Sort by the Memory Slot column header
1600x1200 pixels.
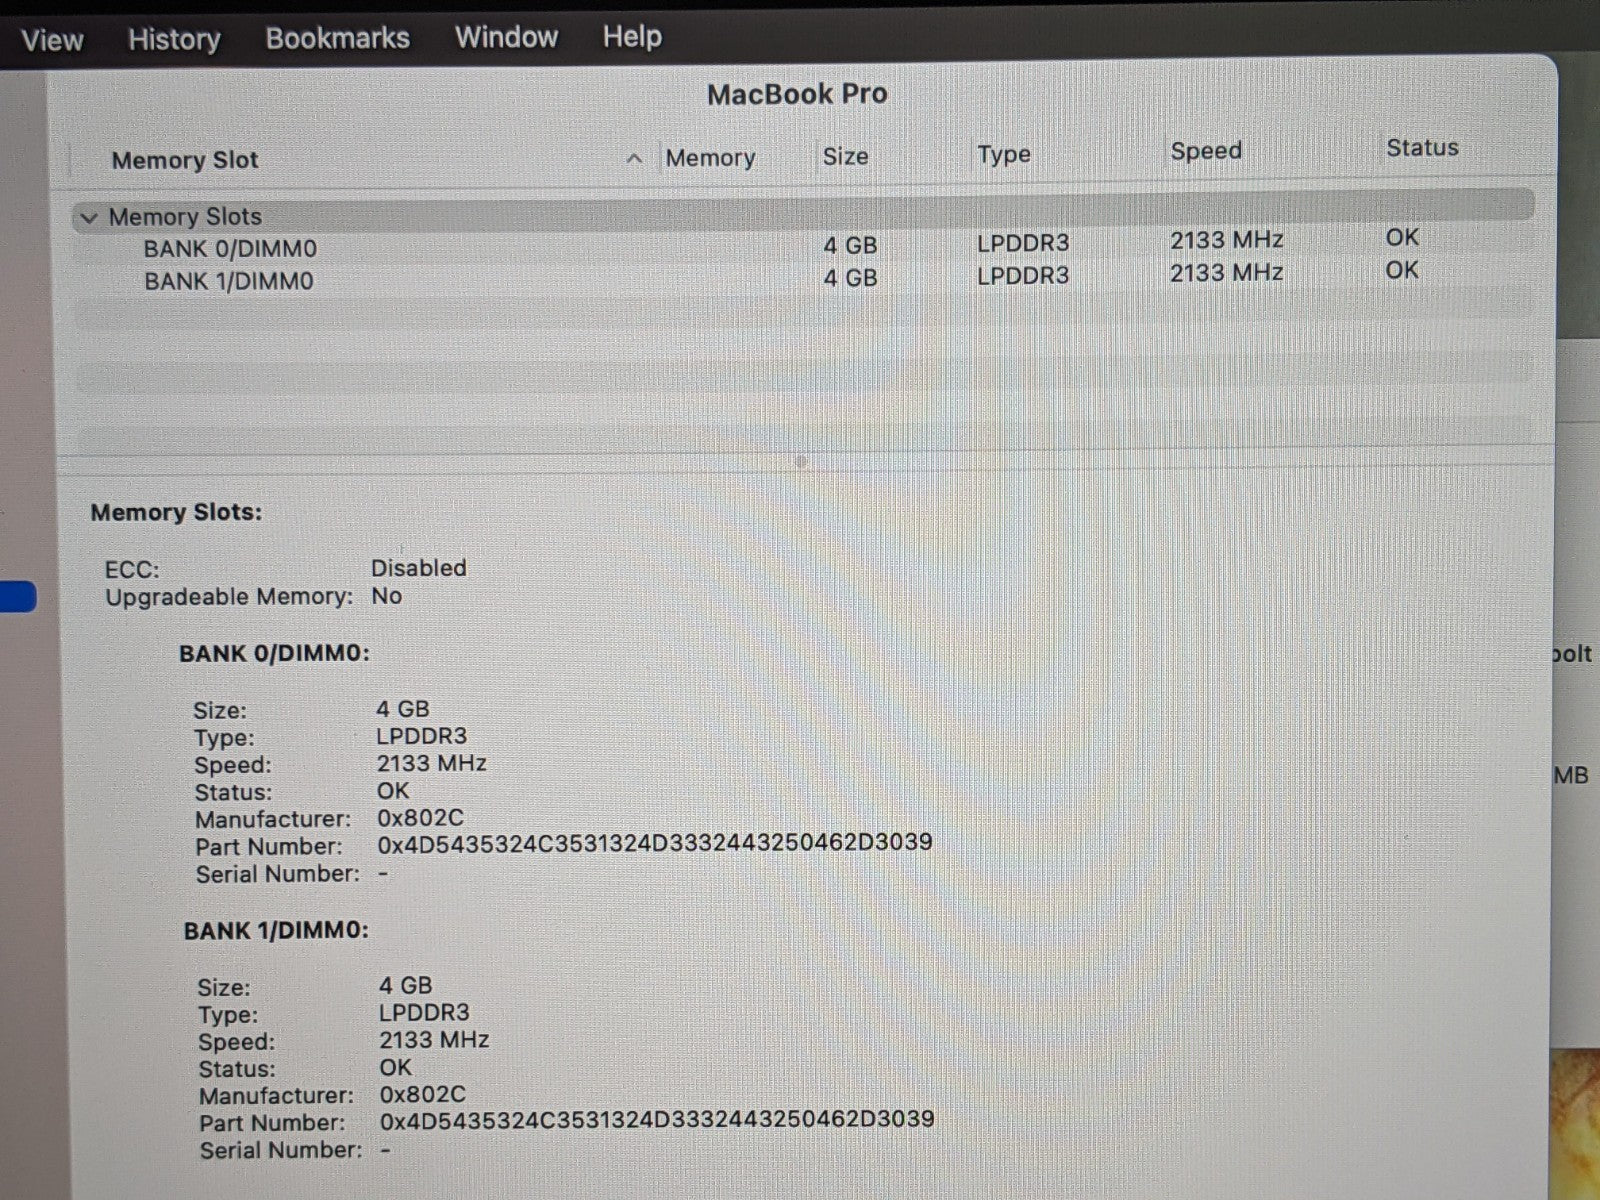[x=185, y=160]
